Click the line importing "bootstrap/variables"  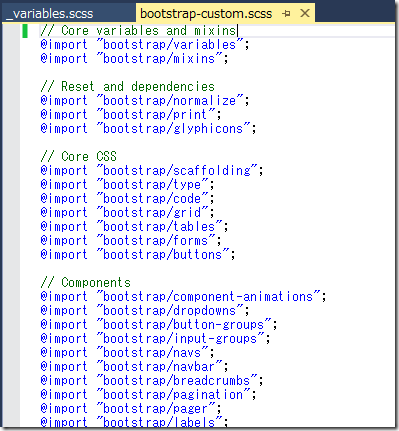tap(145, 45)
